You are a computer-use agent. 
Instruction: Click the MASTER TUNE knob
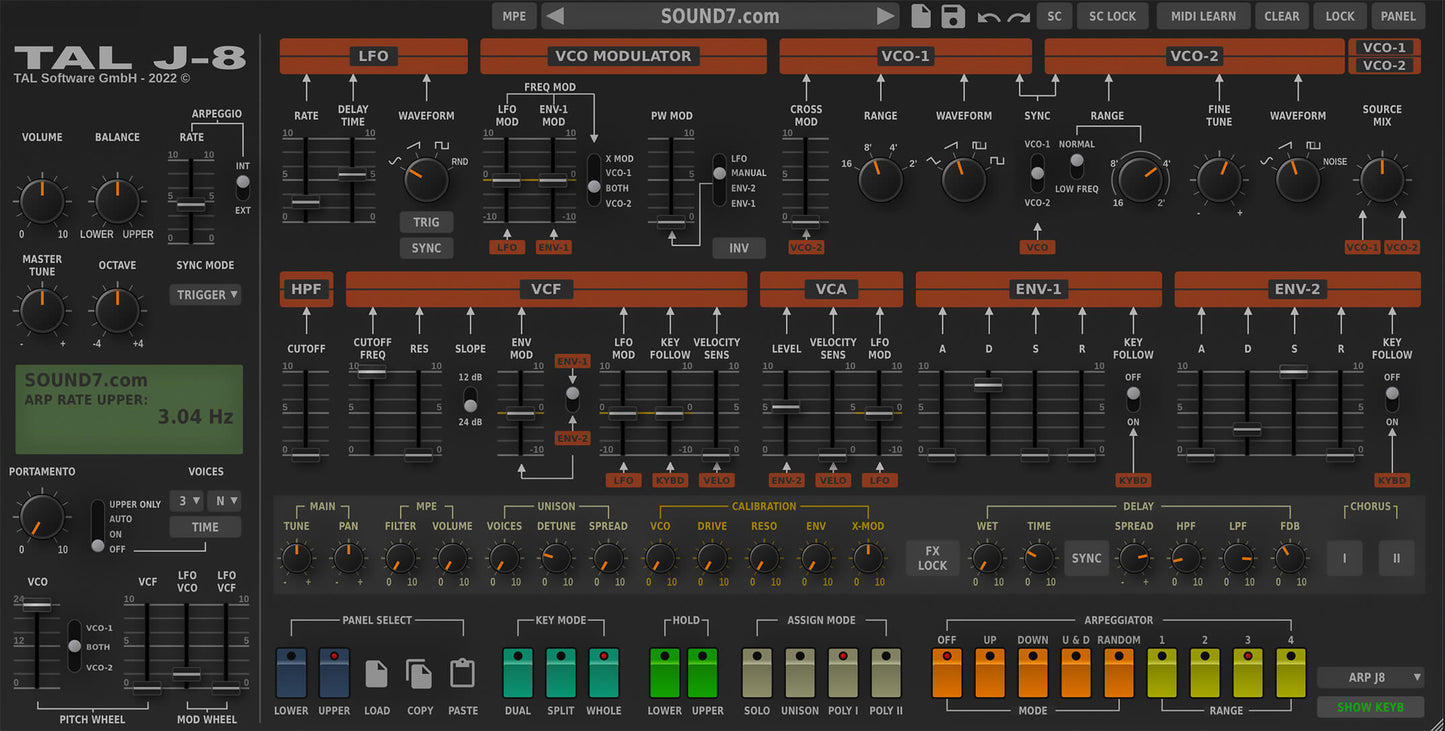[42, 310]
